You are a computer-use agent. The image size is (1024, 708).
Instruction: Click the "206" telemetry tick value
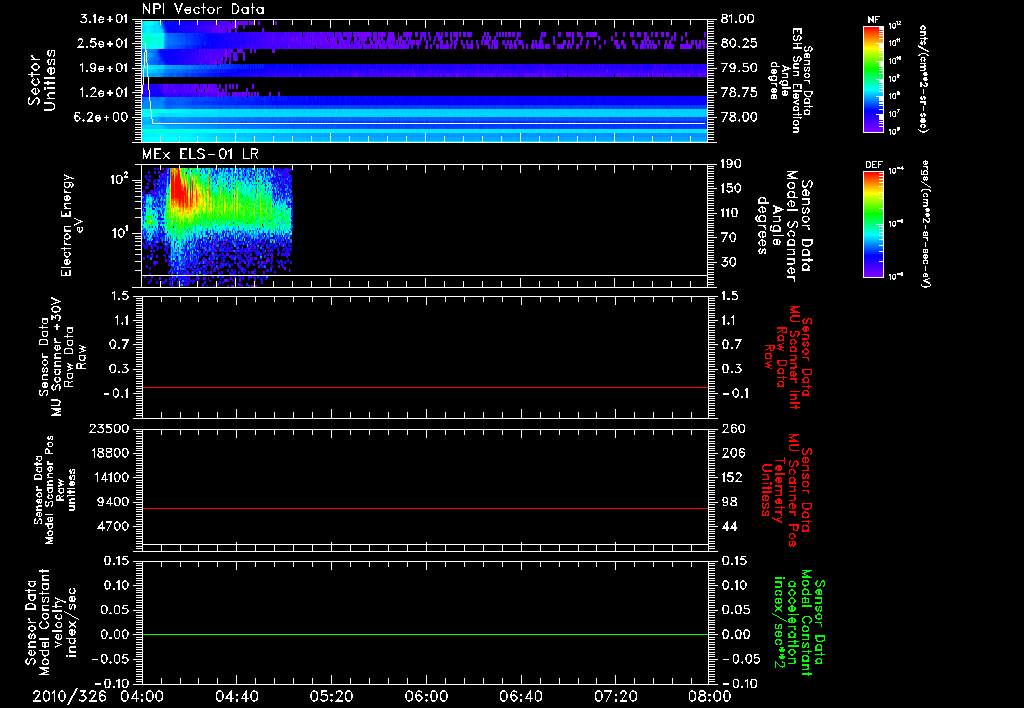pyautogui.click(x=731, y=453)
